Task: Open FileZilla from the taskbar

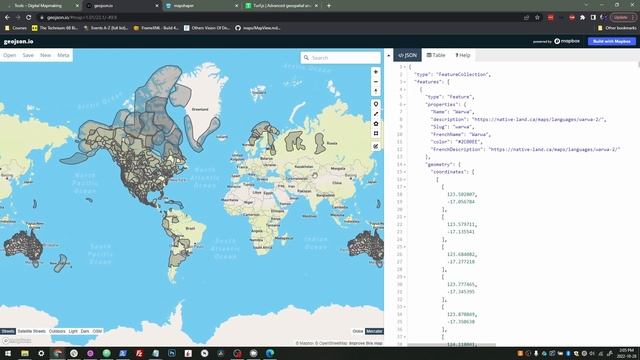Action: pos(139,353)
